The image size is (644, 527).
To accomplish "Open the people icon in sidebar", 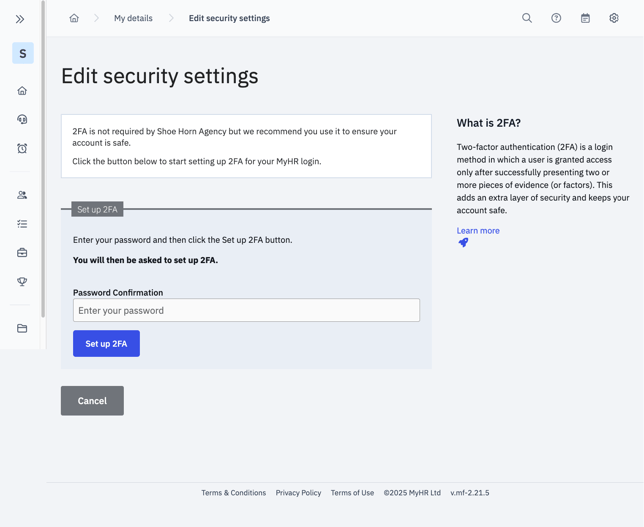I will (x=22, y=195).
